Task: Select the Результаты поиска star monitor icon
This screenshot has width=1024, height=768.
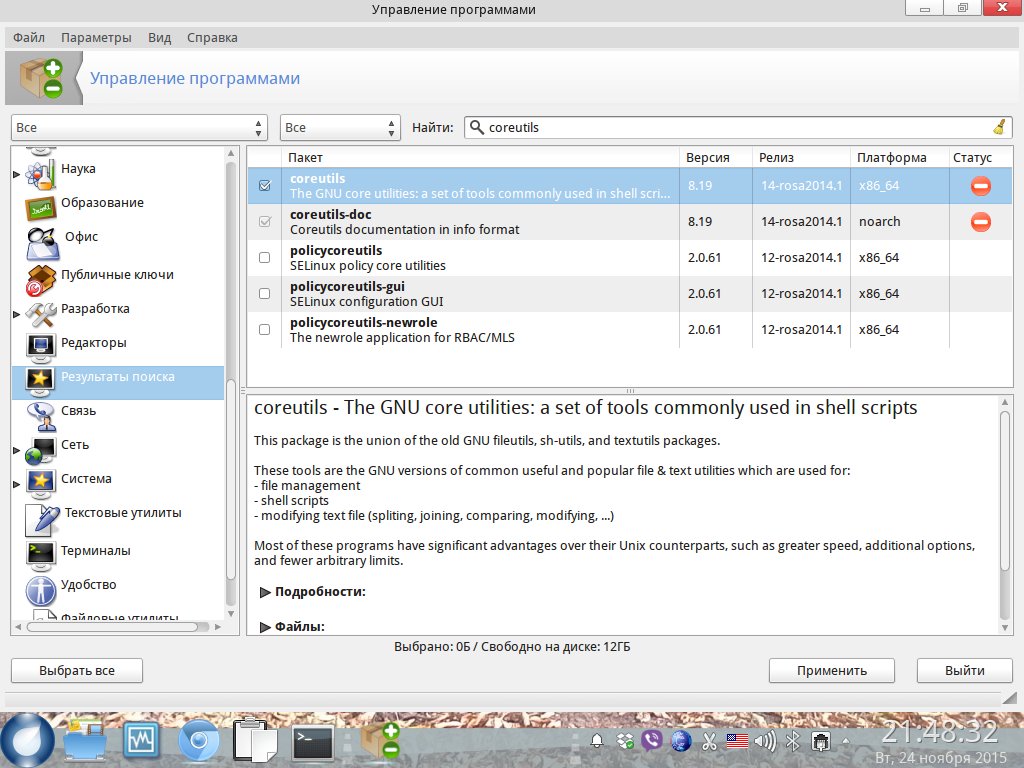Action: coord(40,382)
